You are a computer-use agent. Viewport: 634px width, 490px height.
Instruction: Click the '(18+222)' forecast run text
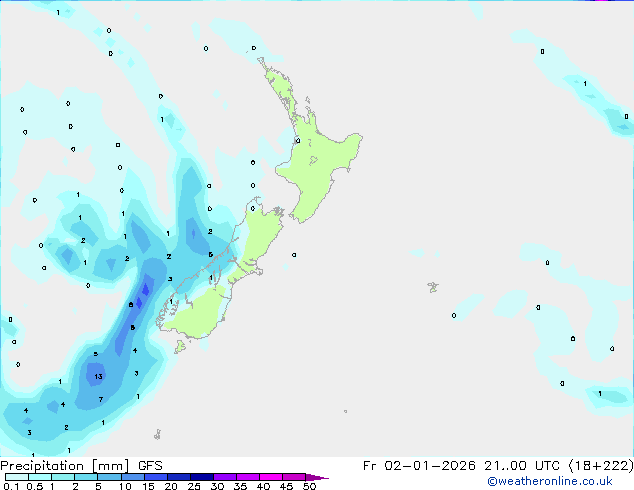(x=601, y=466)
